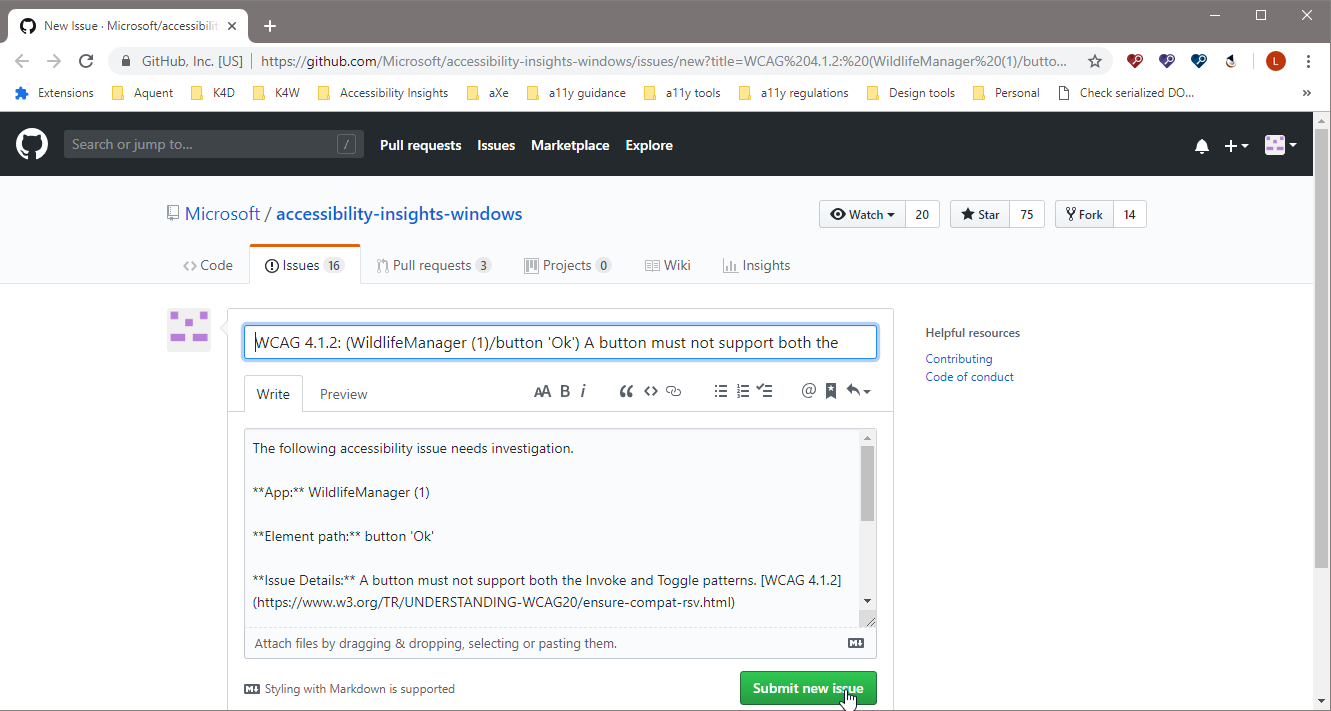Switch to the Projects tab
Screen dimensions: 1331x711
[x=568, y=265]
